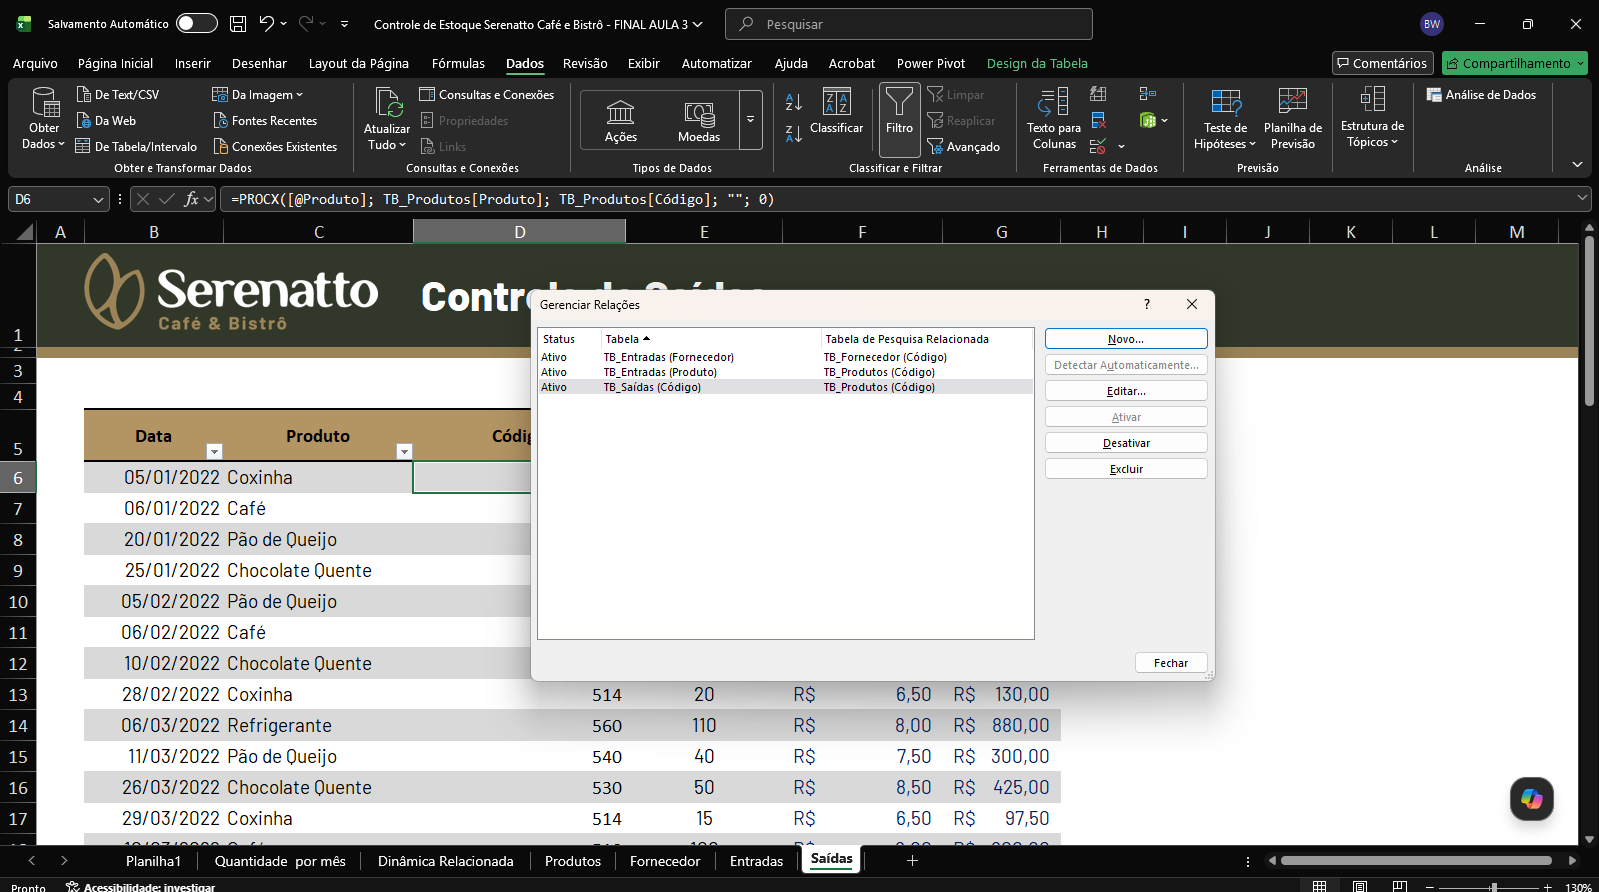Show the Consultas e Conexões pane
The image size is (1599, 892).
[x=487, y=95]
